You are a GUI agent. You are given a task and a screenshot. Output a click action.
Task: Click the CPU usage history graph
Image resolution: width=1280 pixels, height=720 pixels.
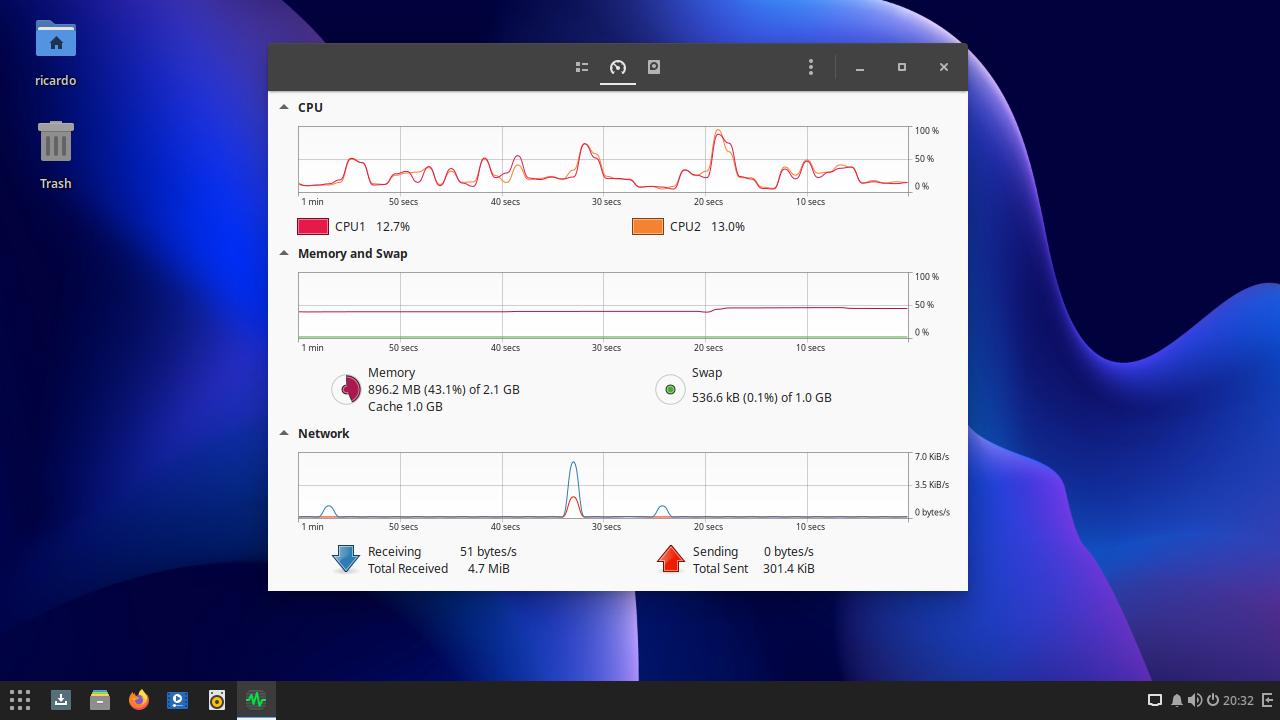(x=603, y=160)
